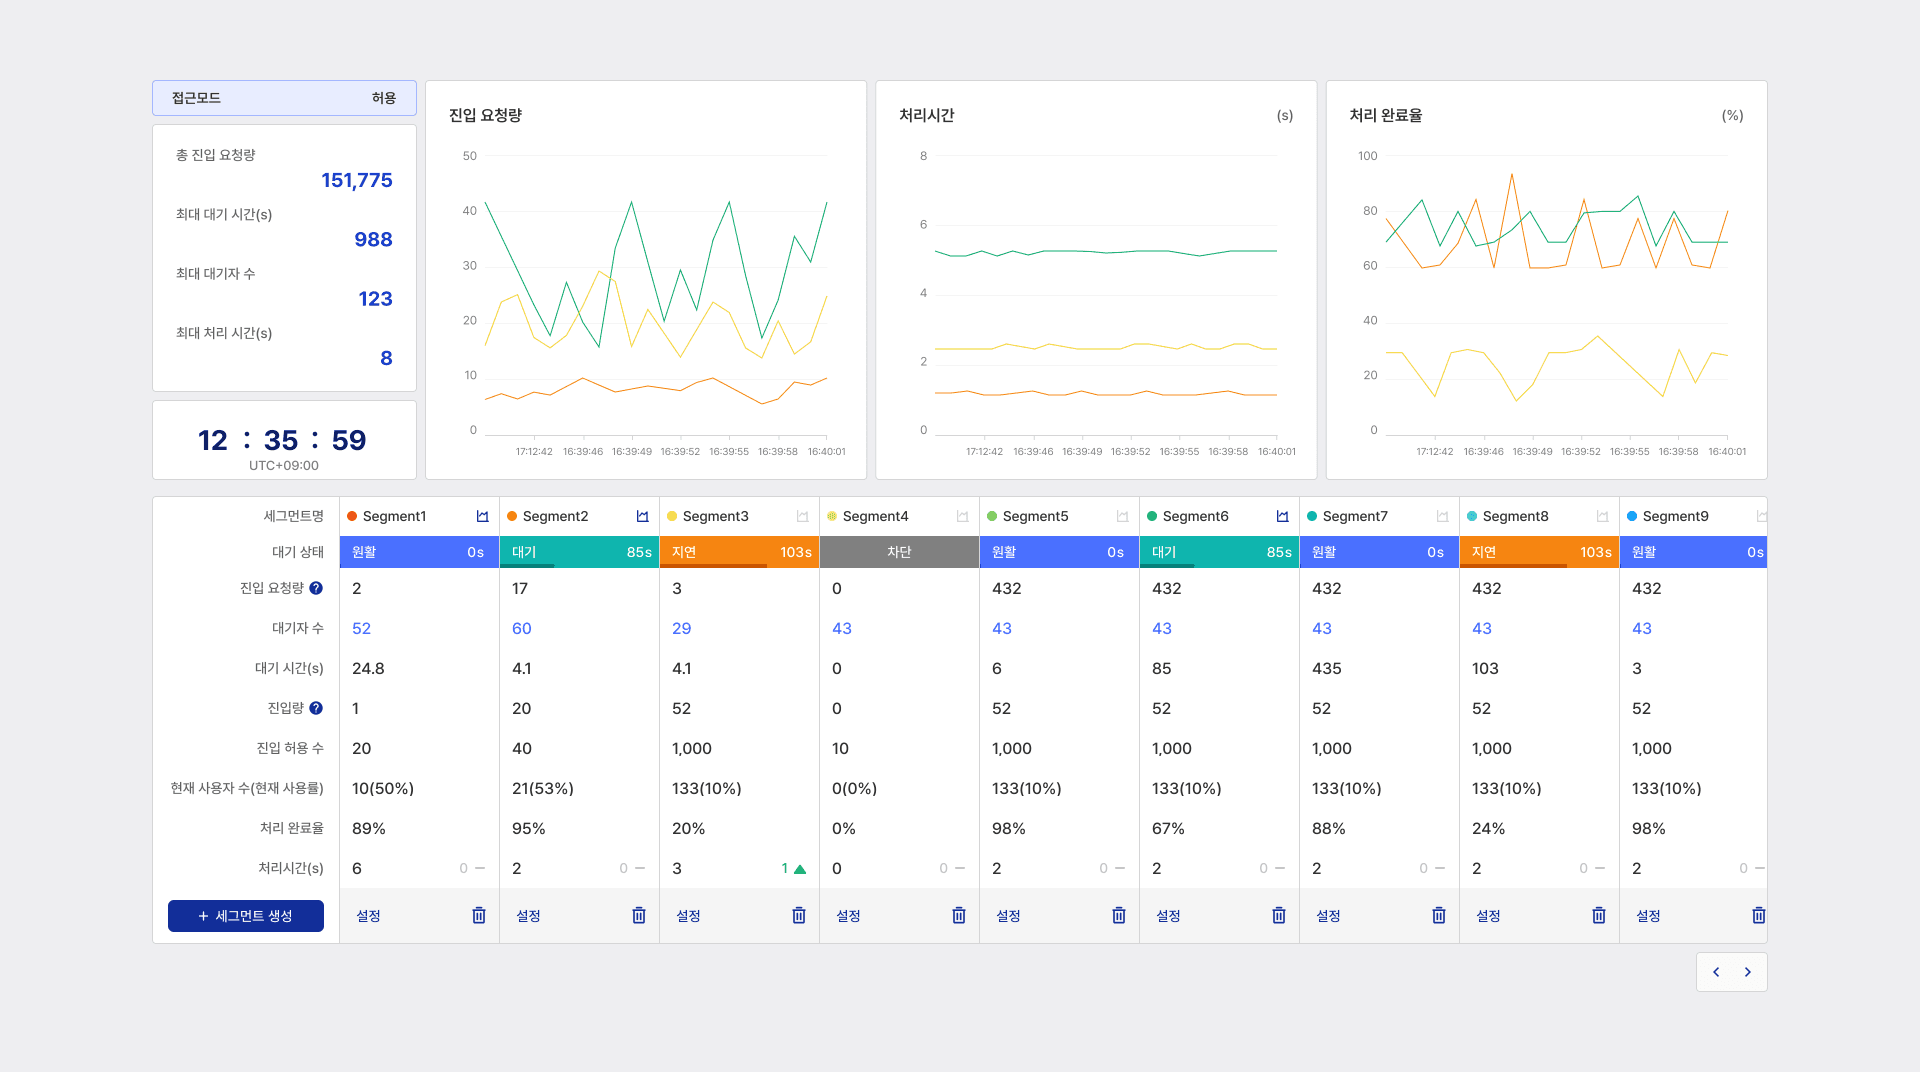The width and height of the screenshot is (1920, 1072).
Task: Delete Segment7 with trash icon
Action: (x=1439, y=915)
